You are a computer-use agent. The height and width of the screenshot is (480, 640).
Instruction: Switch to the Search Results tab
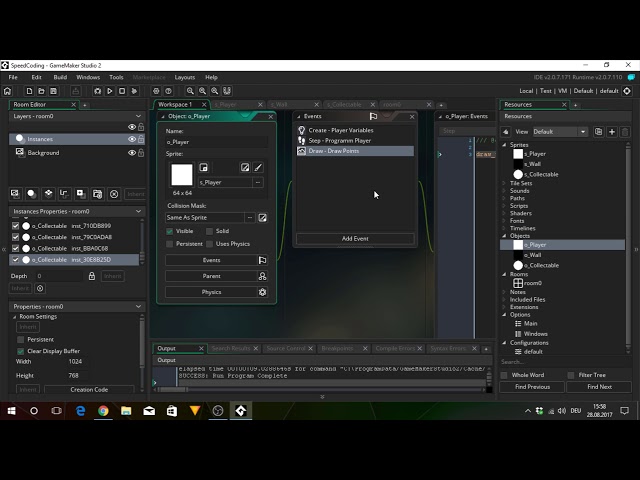point(231,349)
